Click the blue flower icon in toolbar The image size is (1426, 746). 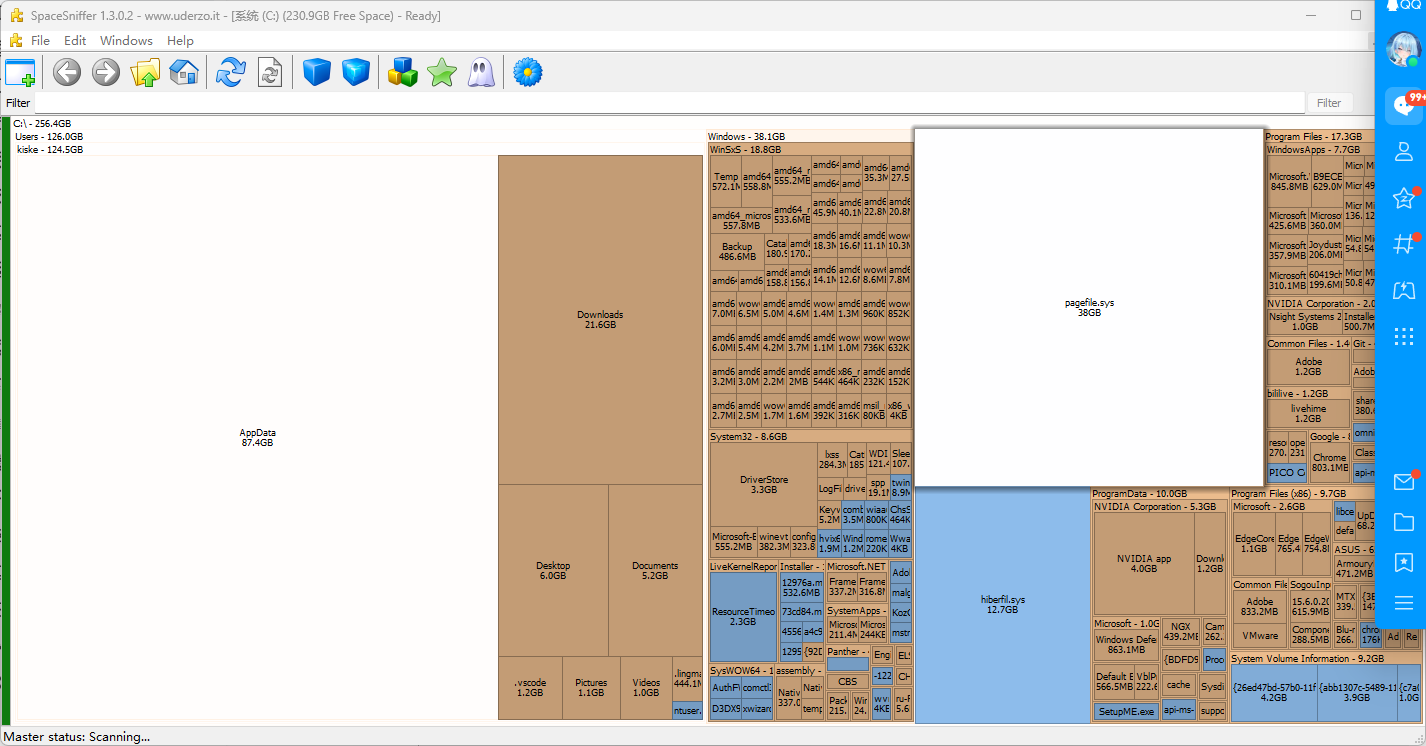[x=527, y=72]
